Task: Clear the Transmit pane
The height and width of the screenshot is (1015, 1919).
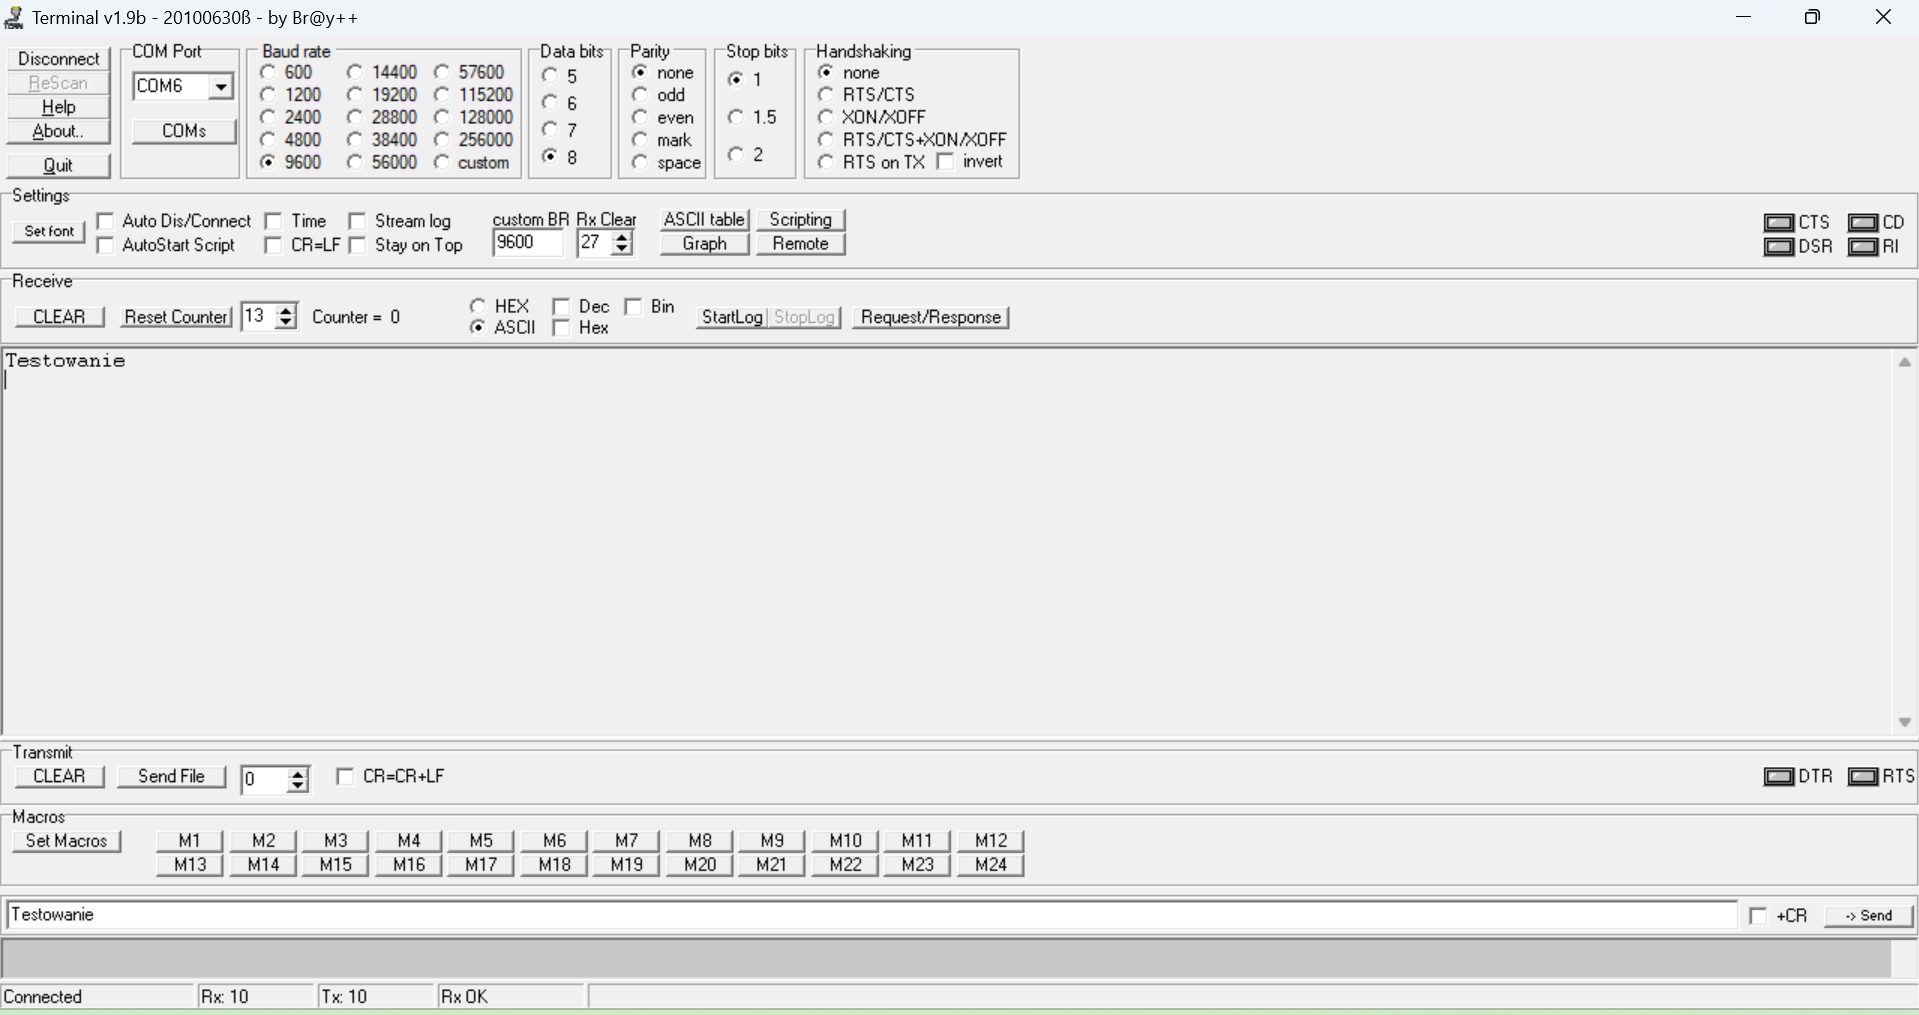Action: coord(60,777)
